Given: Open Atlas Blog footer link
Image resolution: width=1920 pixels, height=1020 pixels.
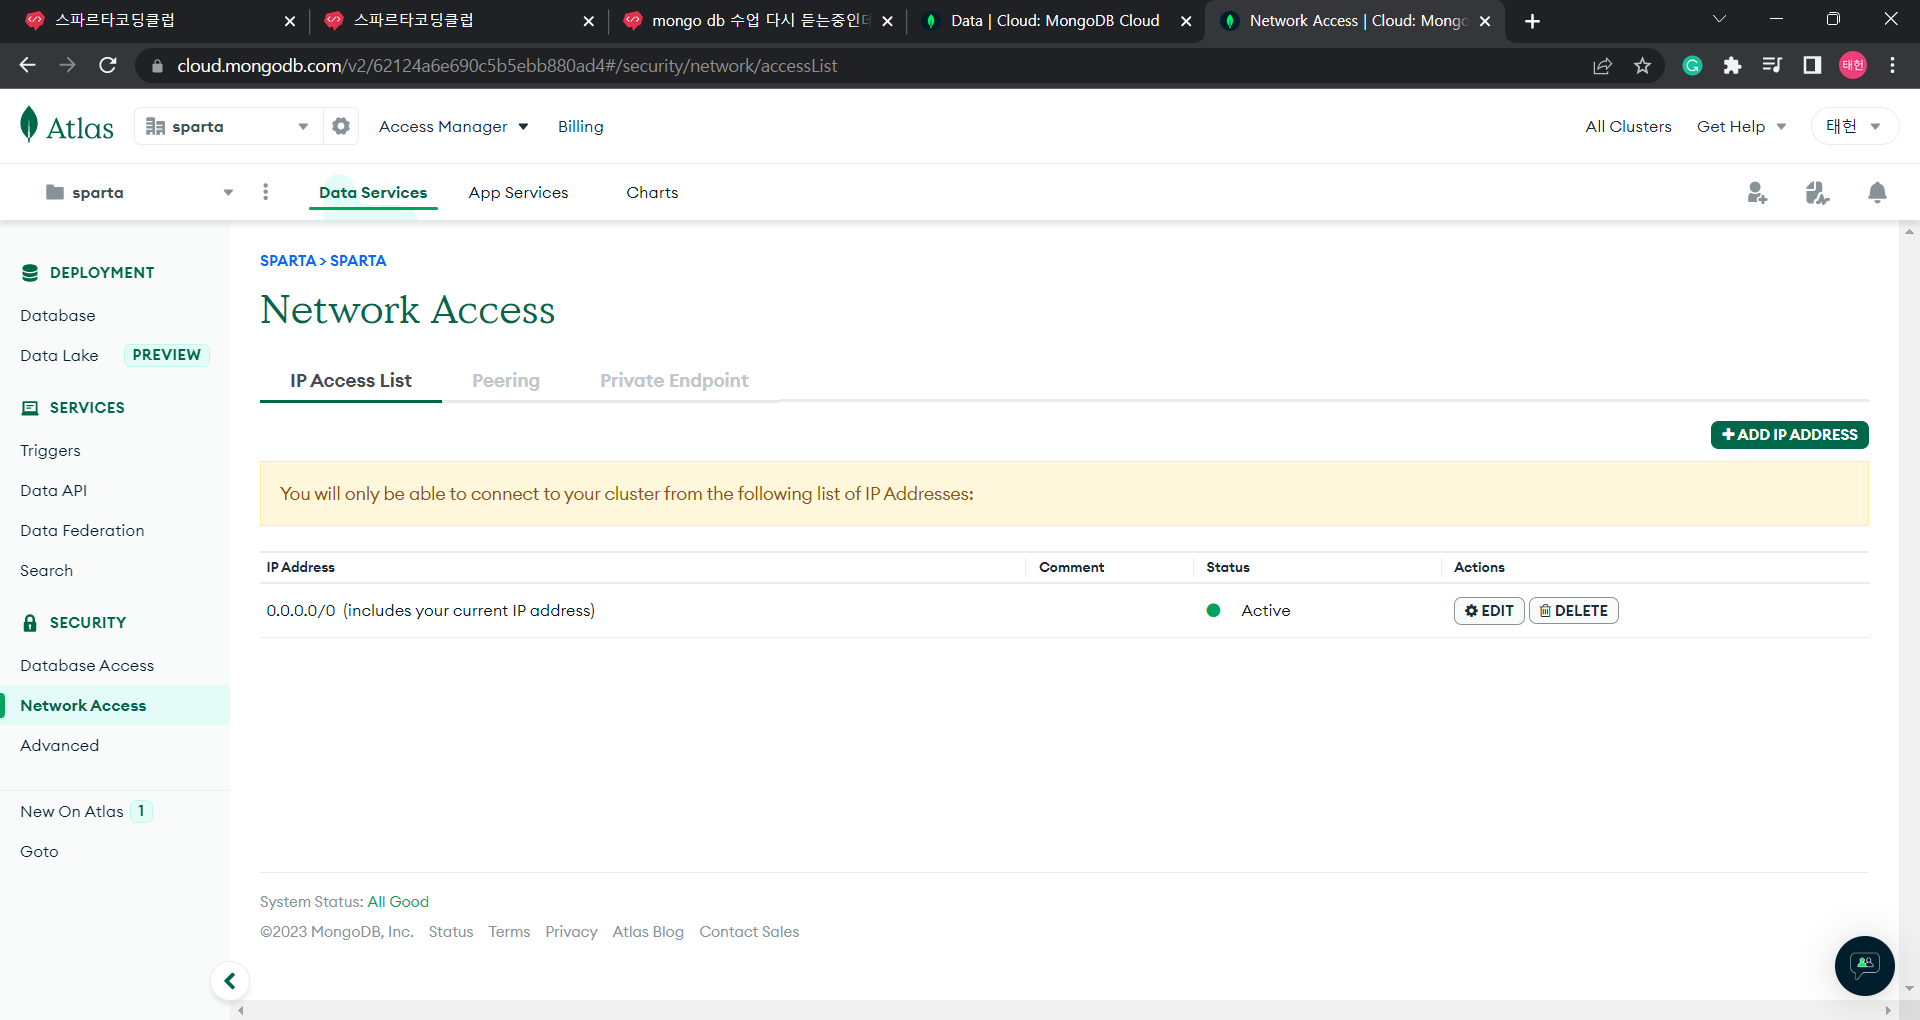Looking at the screenshot, I should [648, 931].
